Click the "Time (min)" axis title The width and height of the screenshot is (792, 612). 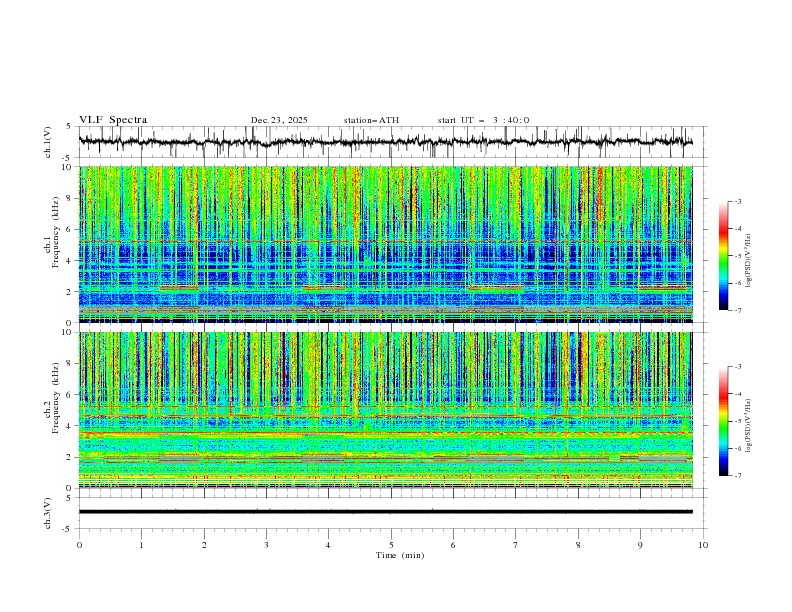[x=400, y=555]
